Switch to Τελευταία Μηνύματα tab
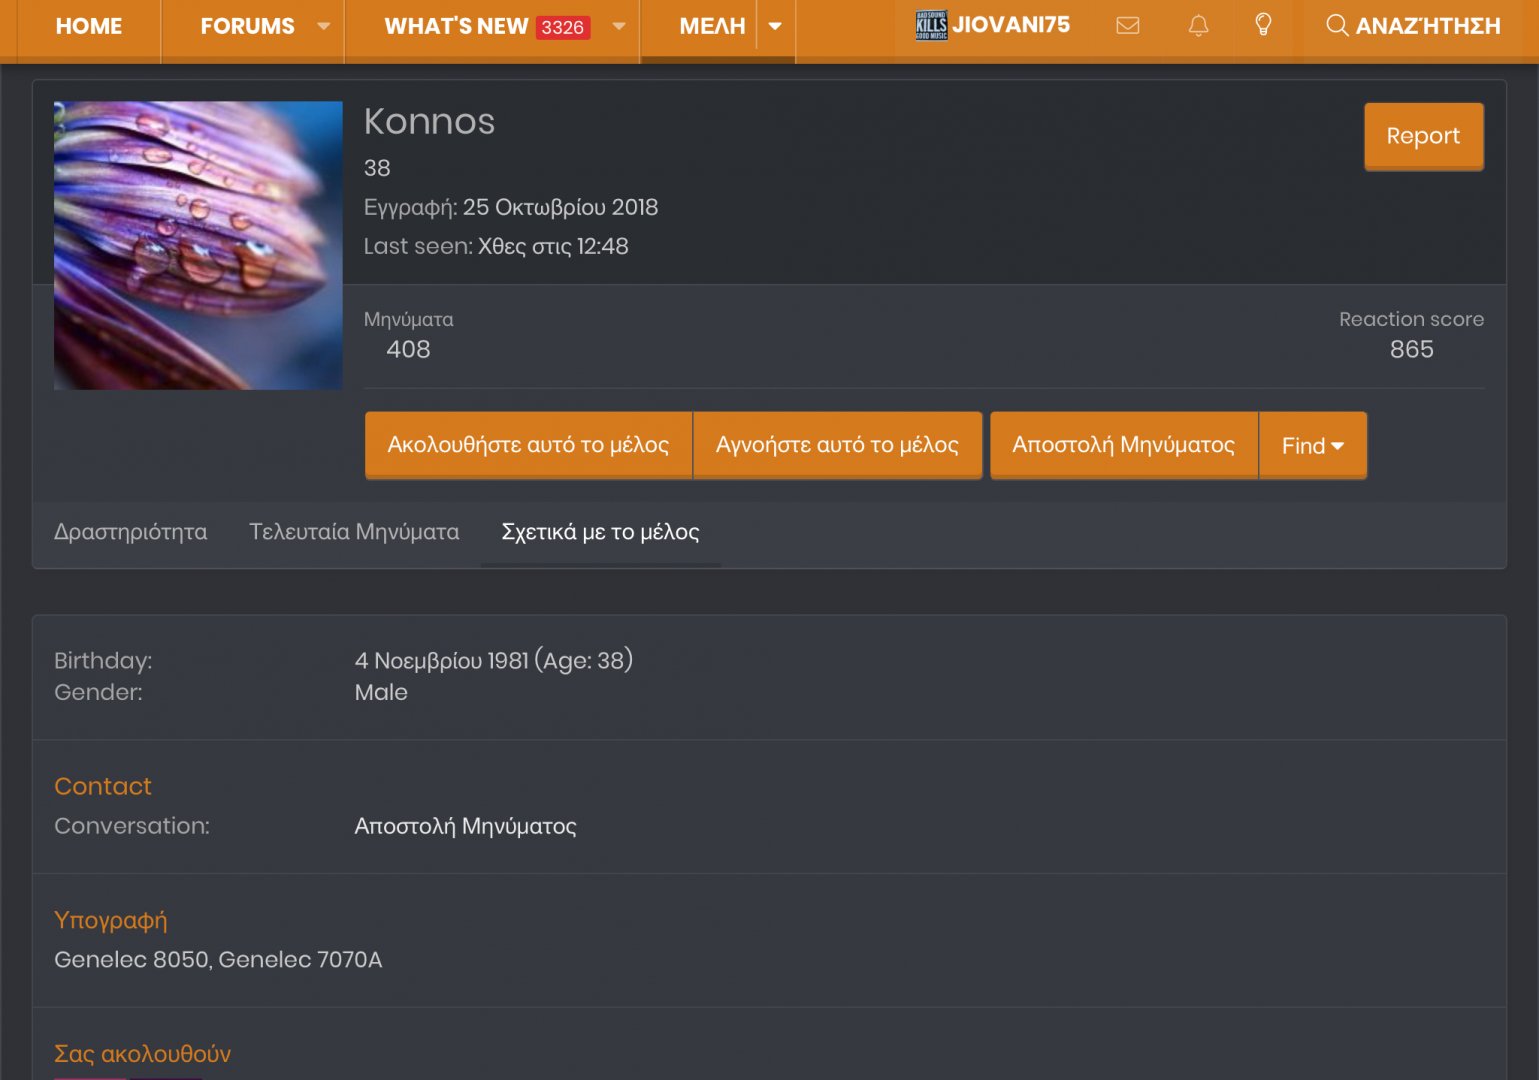Image resolution: width=1539 pixels, height=1080 pixels. tap(354, 532)
